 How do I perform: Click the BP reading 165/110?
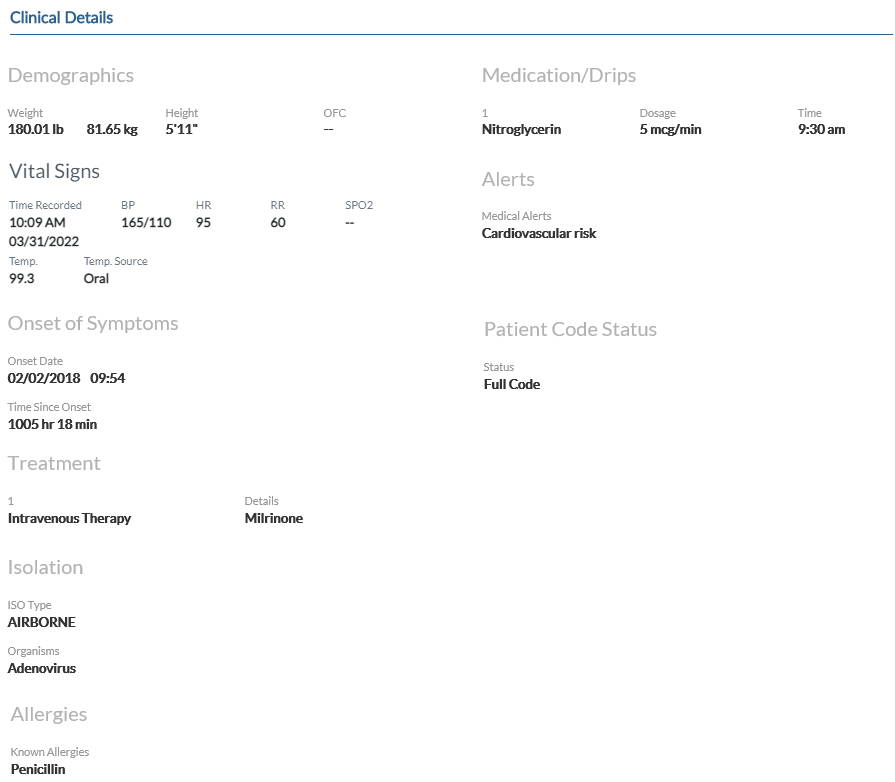click(x=146, y=223)
